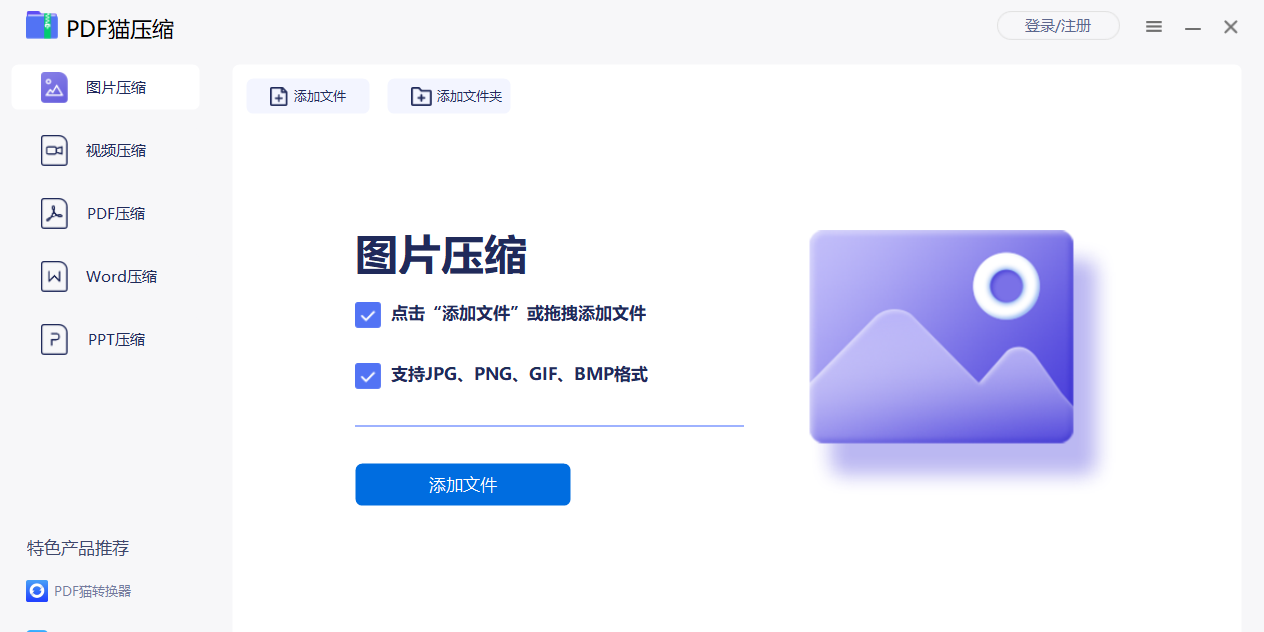Toggle the checkbox beside 支持JPG、PNG、GIF、BMP格式
Image resolution: width=1264 pixels, height=632 pixels.
(x=368, y=376)
